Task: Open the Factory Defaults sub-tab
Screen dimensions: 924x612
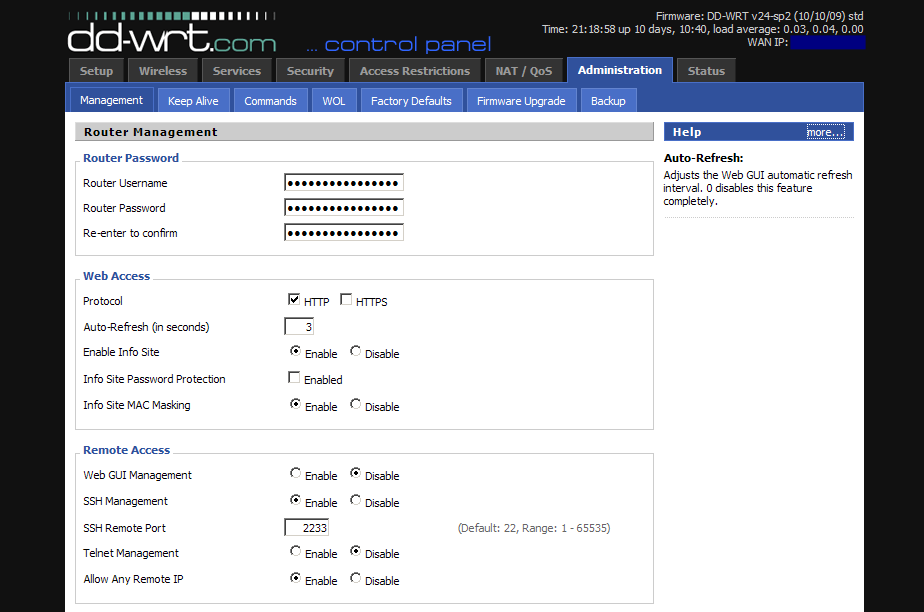Action: pos(411,101)
